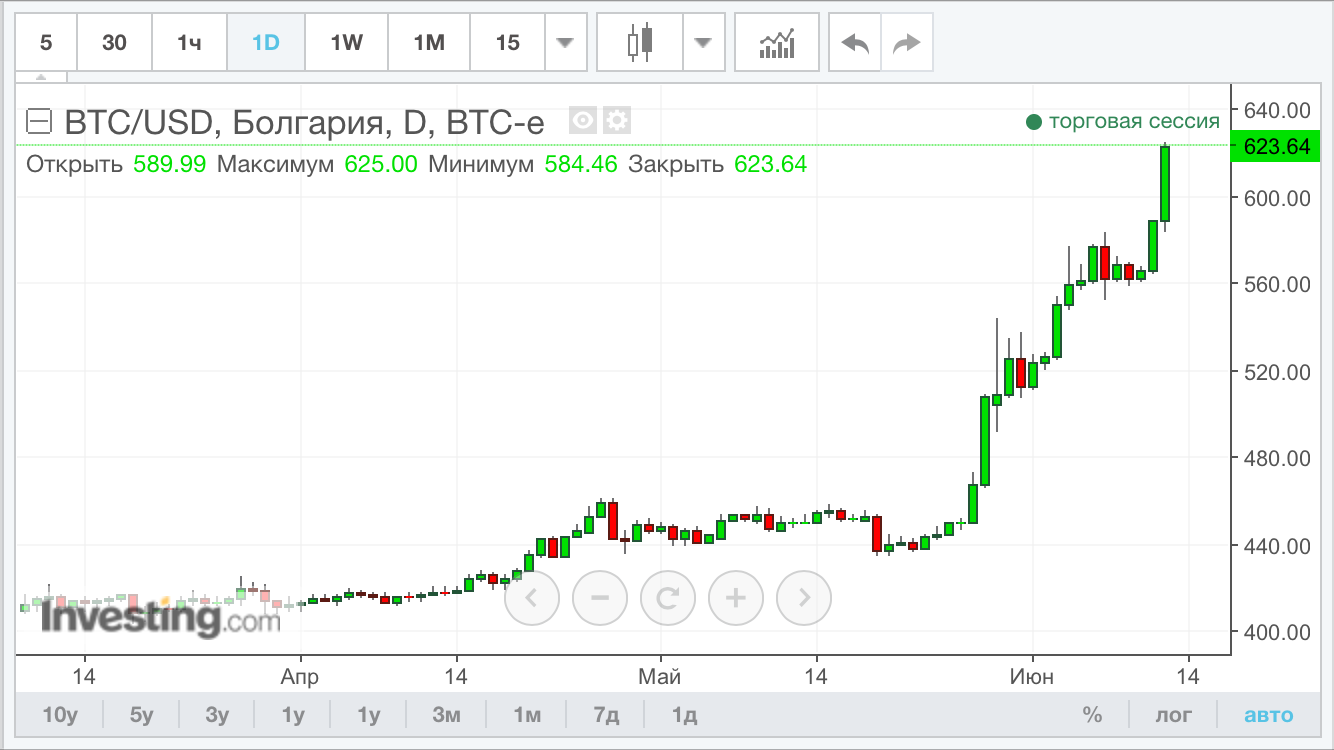This screenshot has height=750, width=1334.
Task: Set range to 3м
Action: (x=447, y=715)
